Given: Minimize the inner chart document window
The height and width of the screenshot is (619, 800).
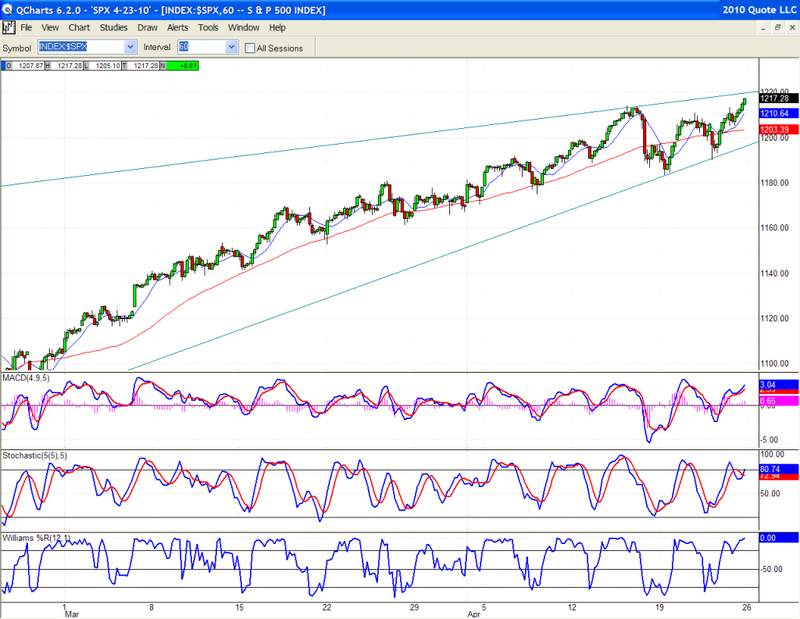Looking at the screenshot, I should [762, 27].
